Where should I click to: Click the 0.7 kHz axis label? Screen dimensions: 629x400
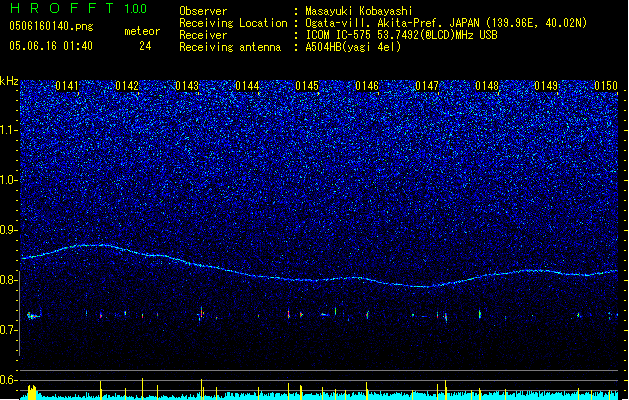8,330
